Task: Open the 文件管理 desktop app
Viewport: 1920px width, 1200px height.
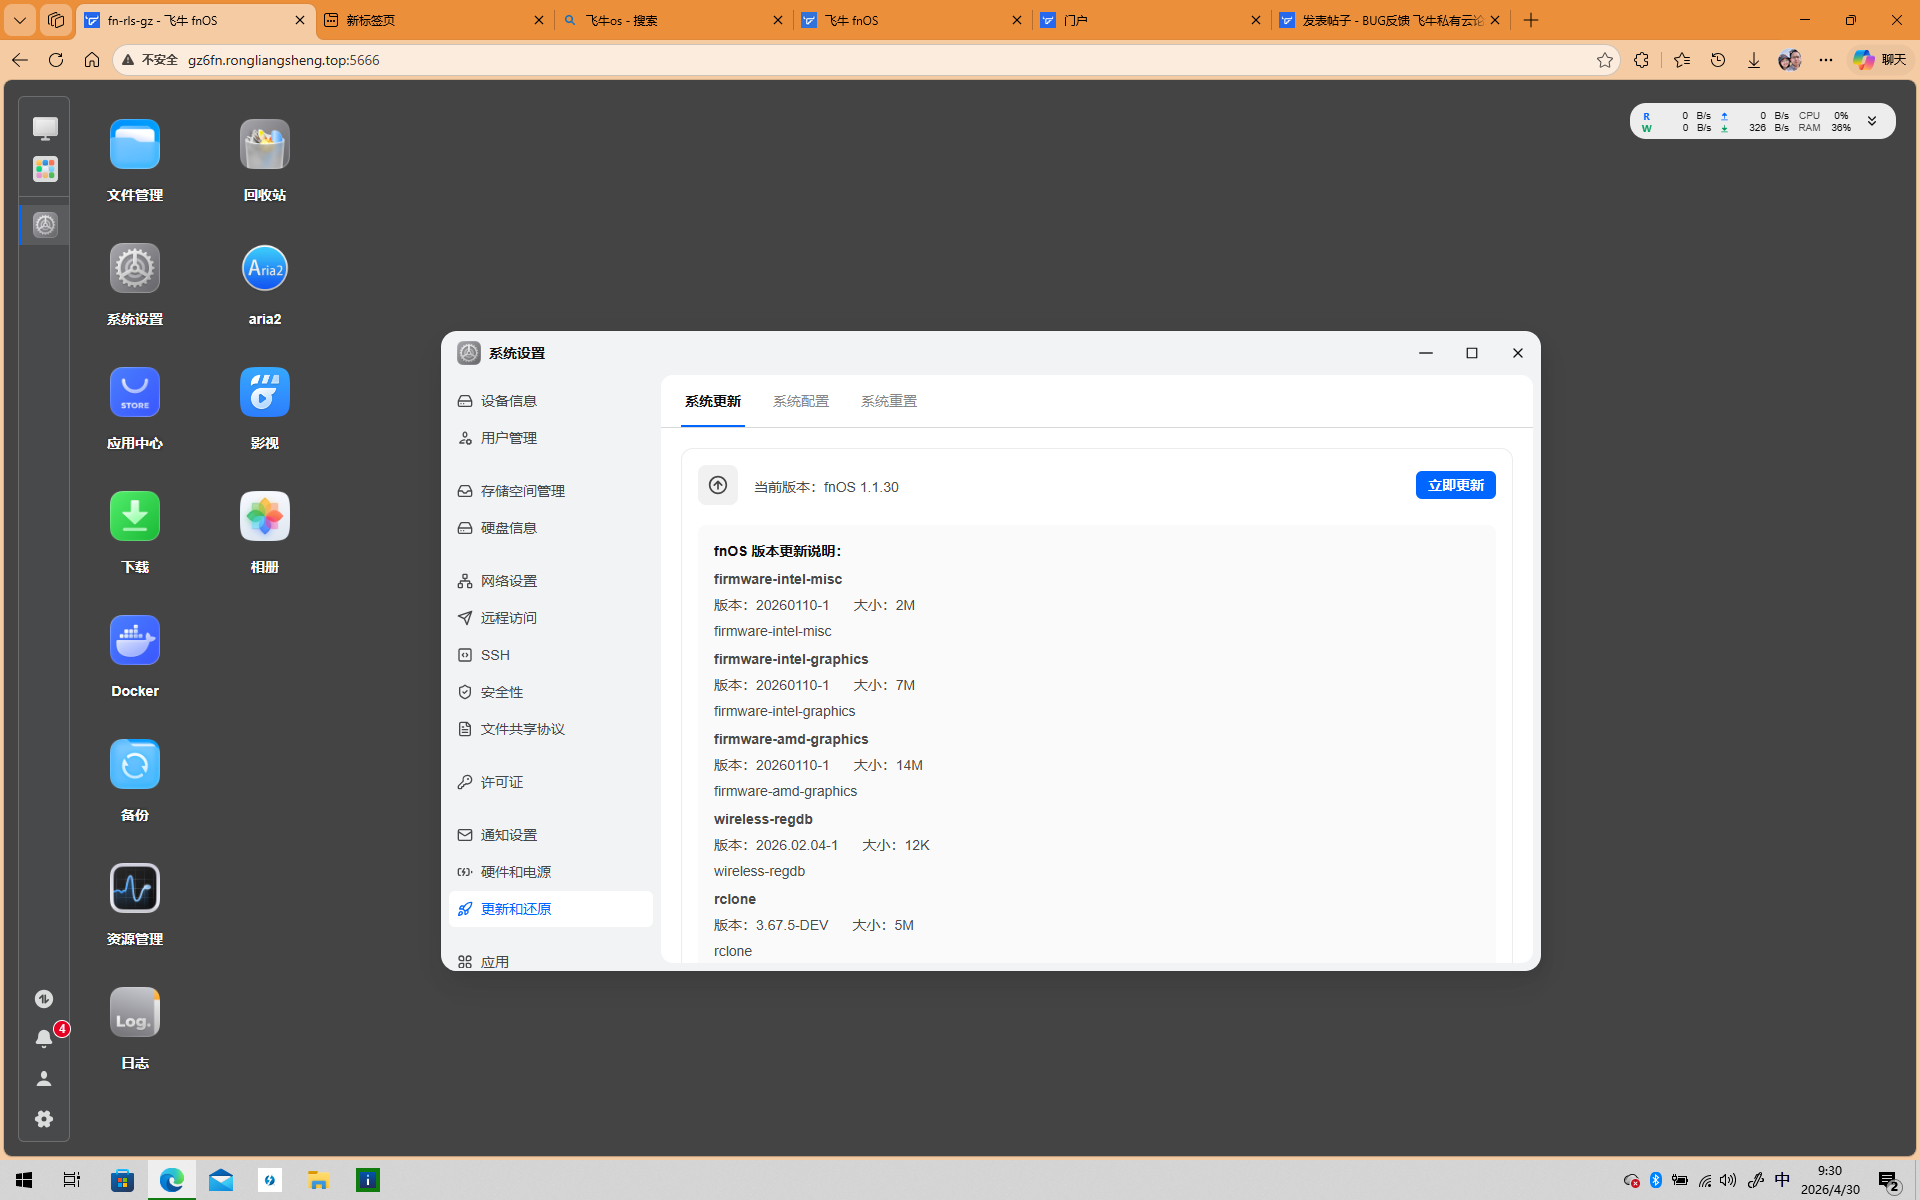Action: pyautogui.click(x=135, y=145)
